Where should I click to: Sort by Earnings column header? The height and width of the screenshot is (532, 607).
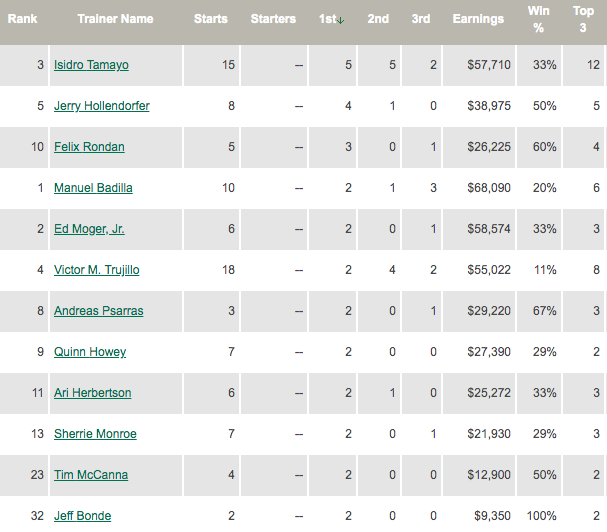tap(478, 19)
